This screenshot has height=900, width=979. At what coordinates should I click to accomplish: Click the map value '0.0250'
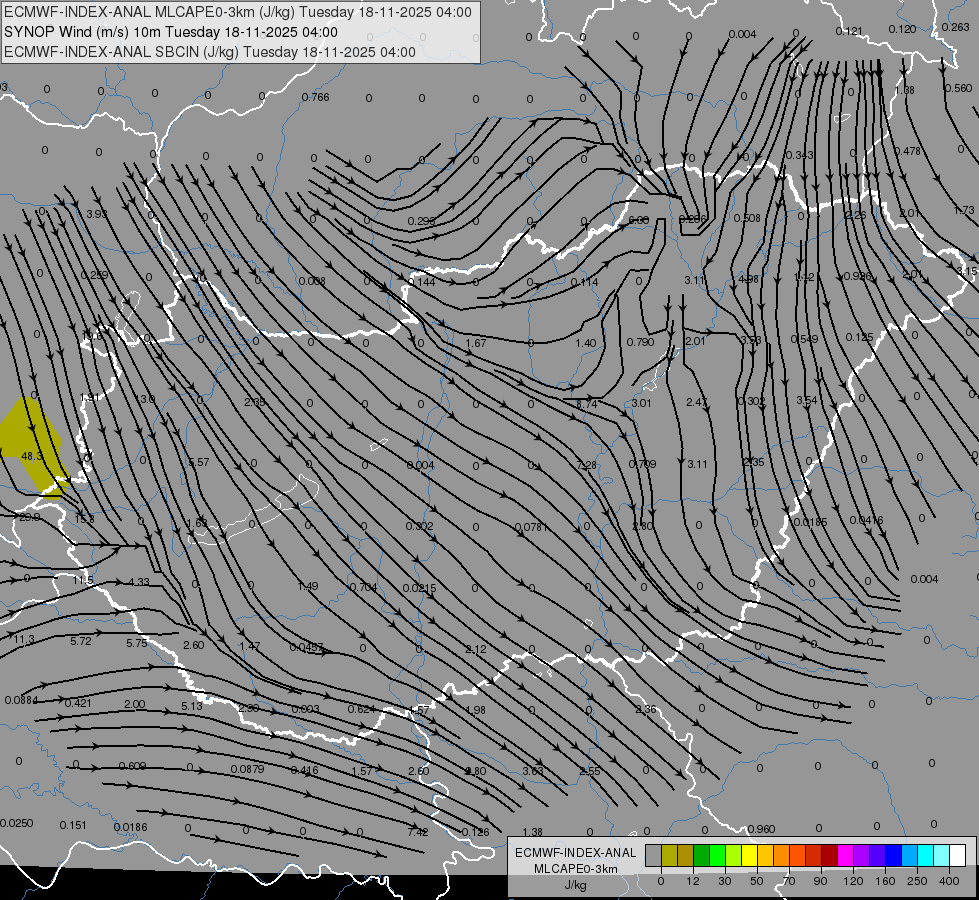click(x=16, y=823)
